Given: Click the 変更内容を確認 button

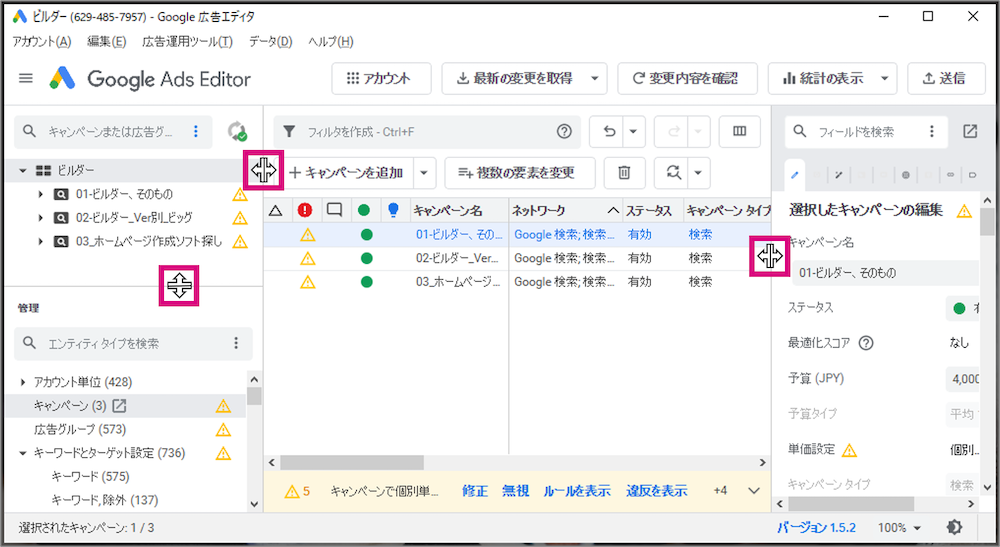Looking at the screenshot, I should click(688, 78).
